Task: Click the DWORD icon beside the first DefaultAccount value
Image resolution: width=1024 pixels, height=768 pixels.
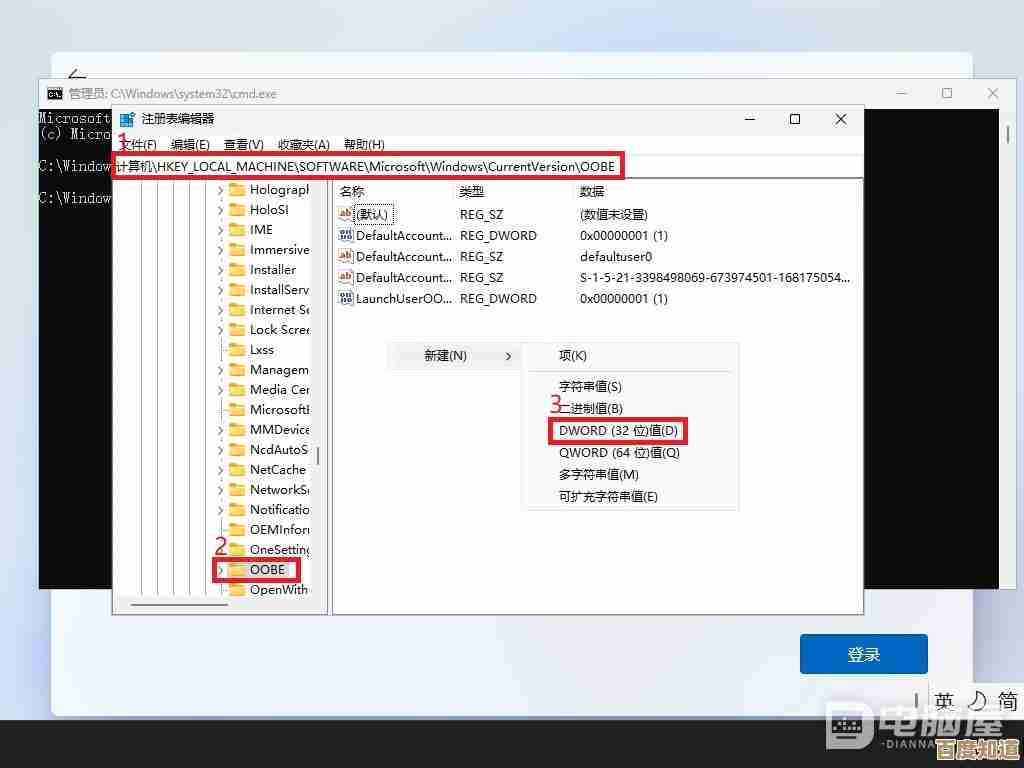Action: (x=345, y=235)
